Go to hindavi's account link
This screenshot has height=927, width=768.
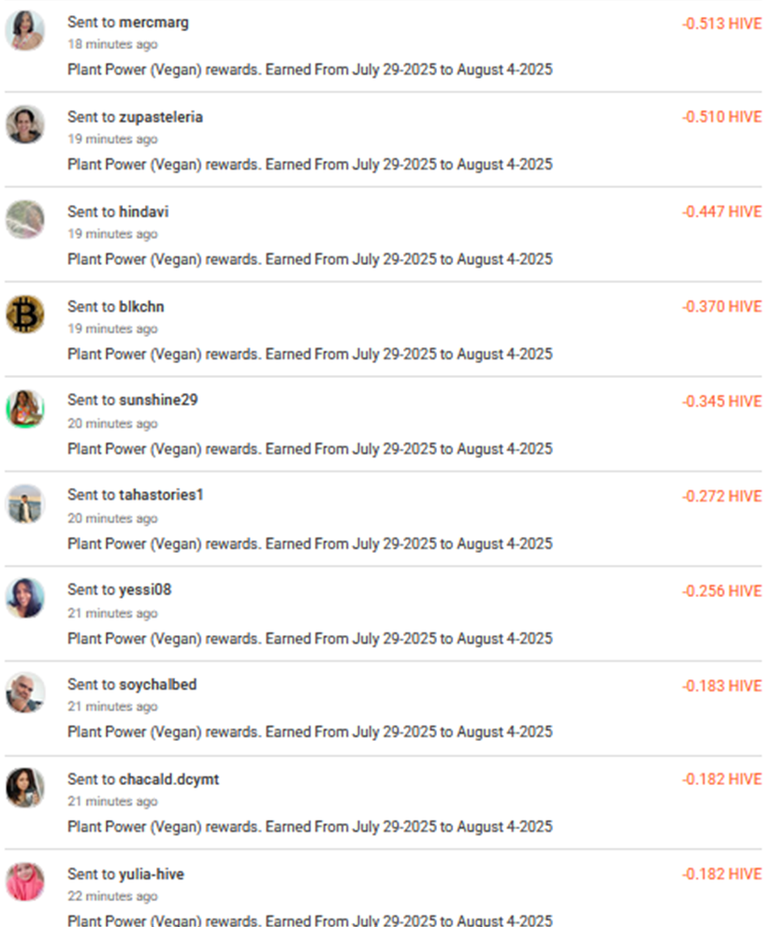click(x=144, y=212)
